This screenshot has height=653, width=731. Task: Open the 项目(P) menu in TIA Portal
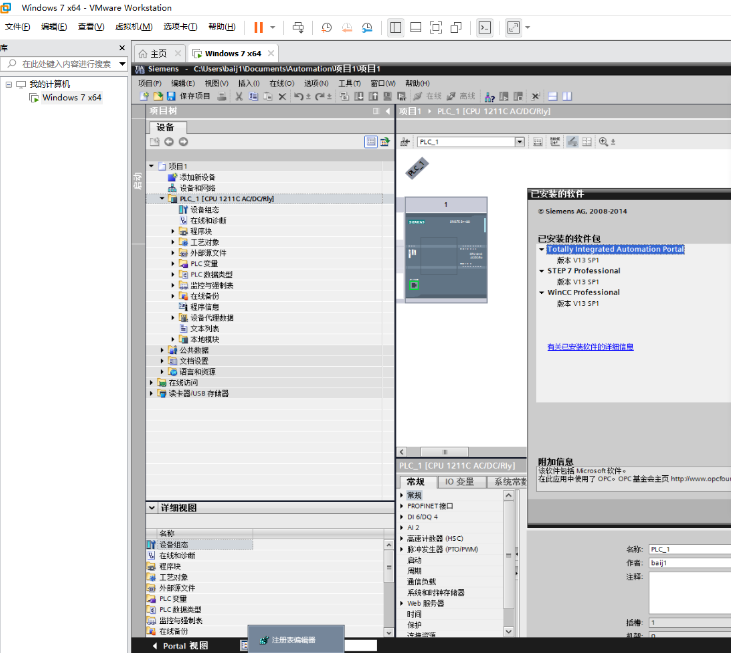coord(150,83)
